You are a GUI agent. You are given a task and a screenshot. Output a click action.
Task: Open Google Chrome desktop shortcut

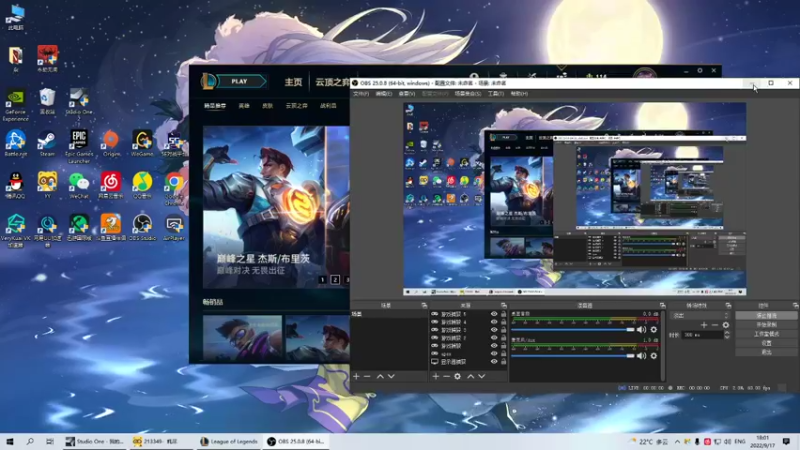point(174,188)
